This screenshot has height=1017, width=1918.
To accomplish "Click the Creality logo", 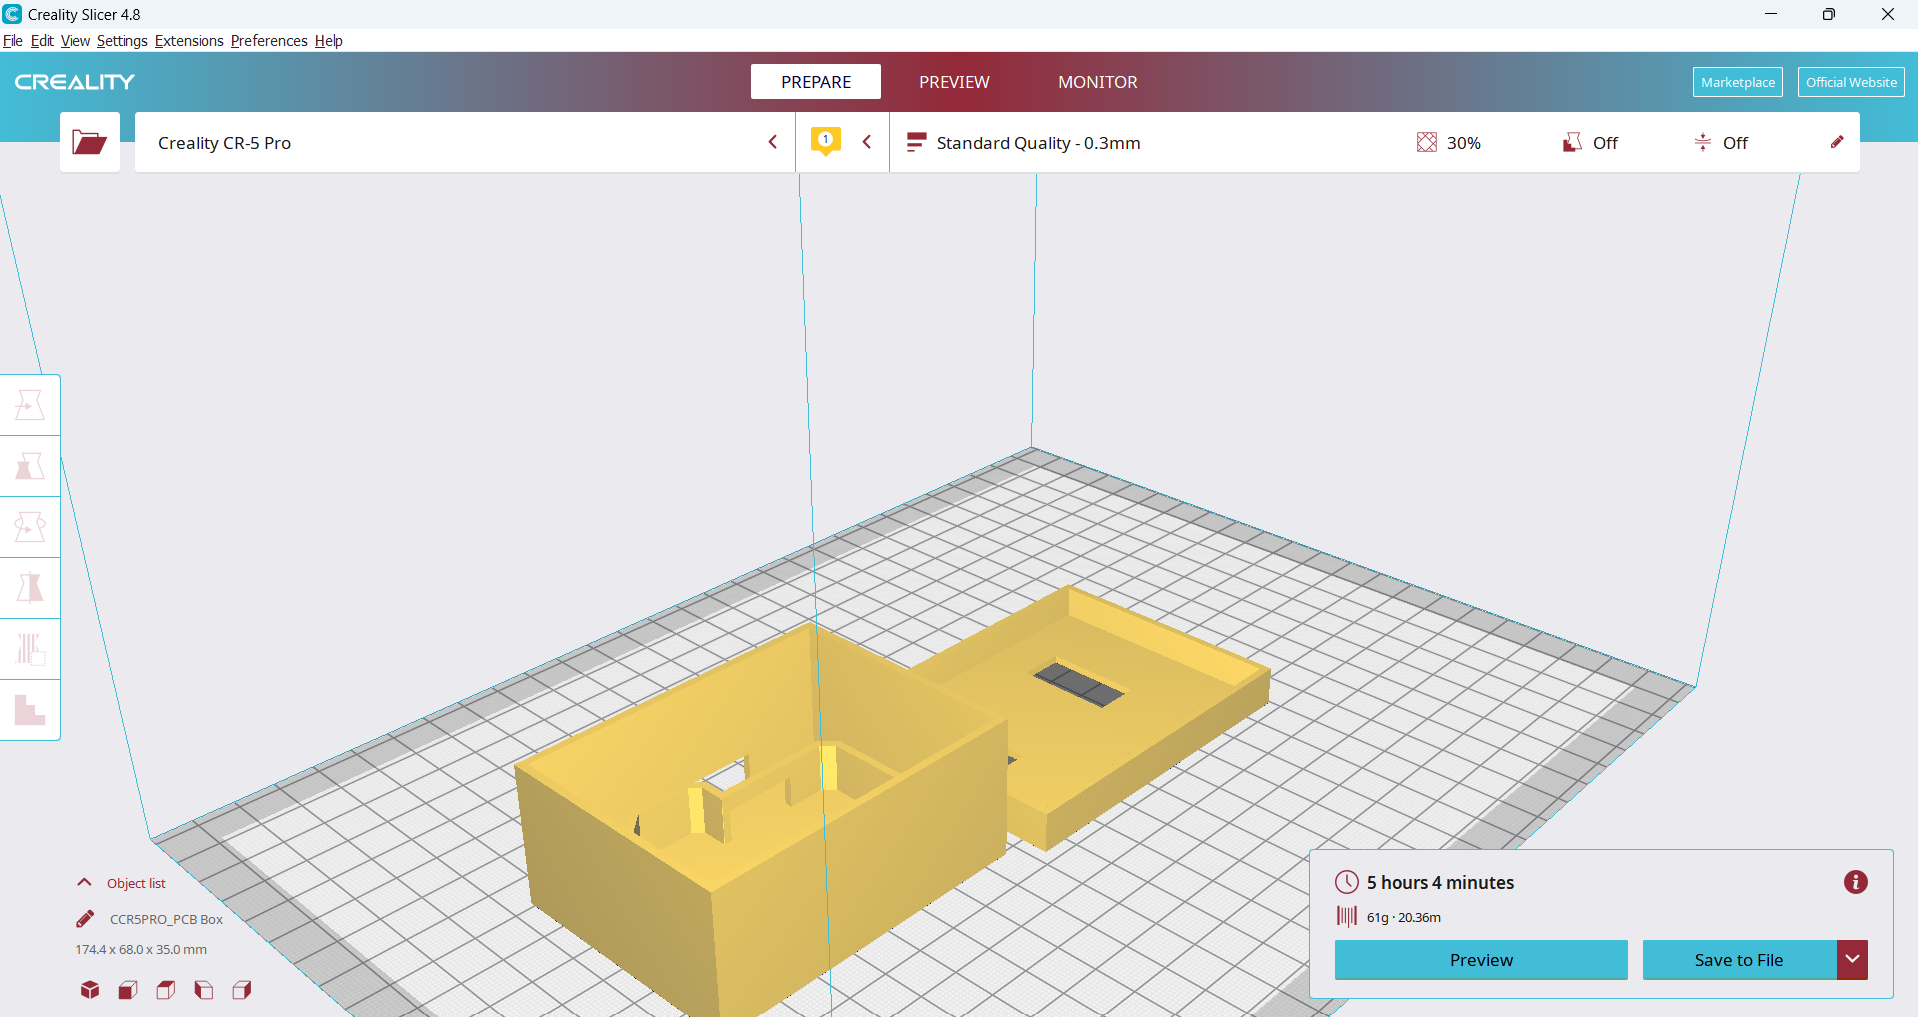I will click(75, 82).
